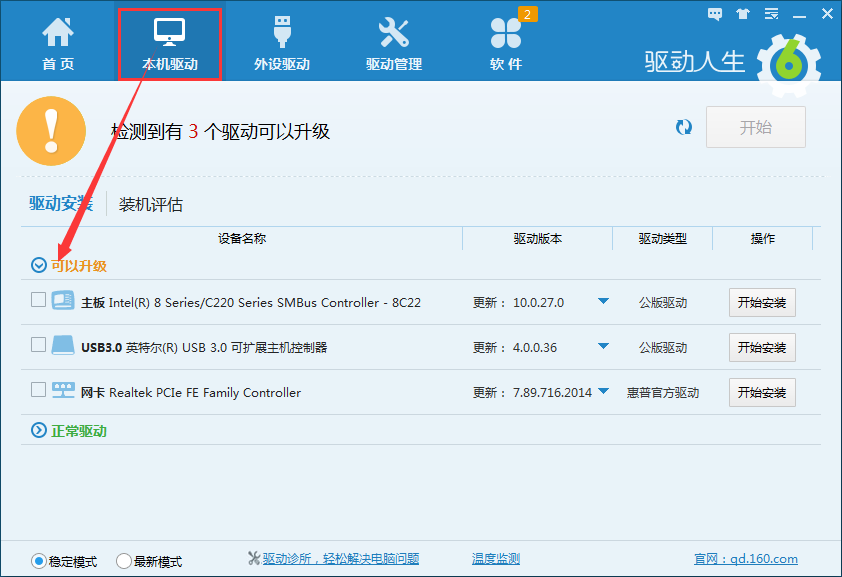Open version dropdown for 7.89.716.2014
842x577 pixels.
603,392
